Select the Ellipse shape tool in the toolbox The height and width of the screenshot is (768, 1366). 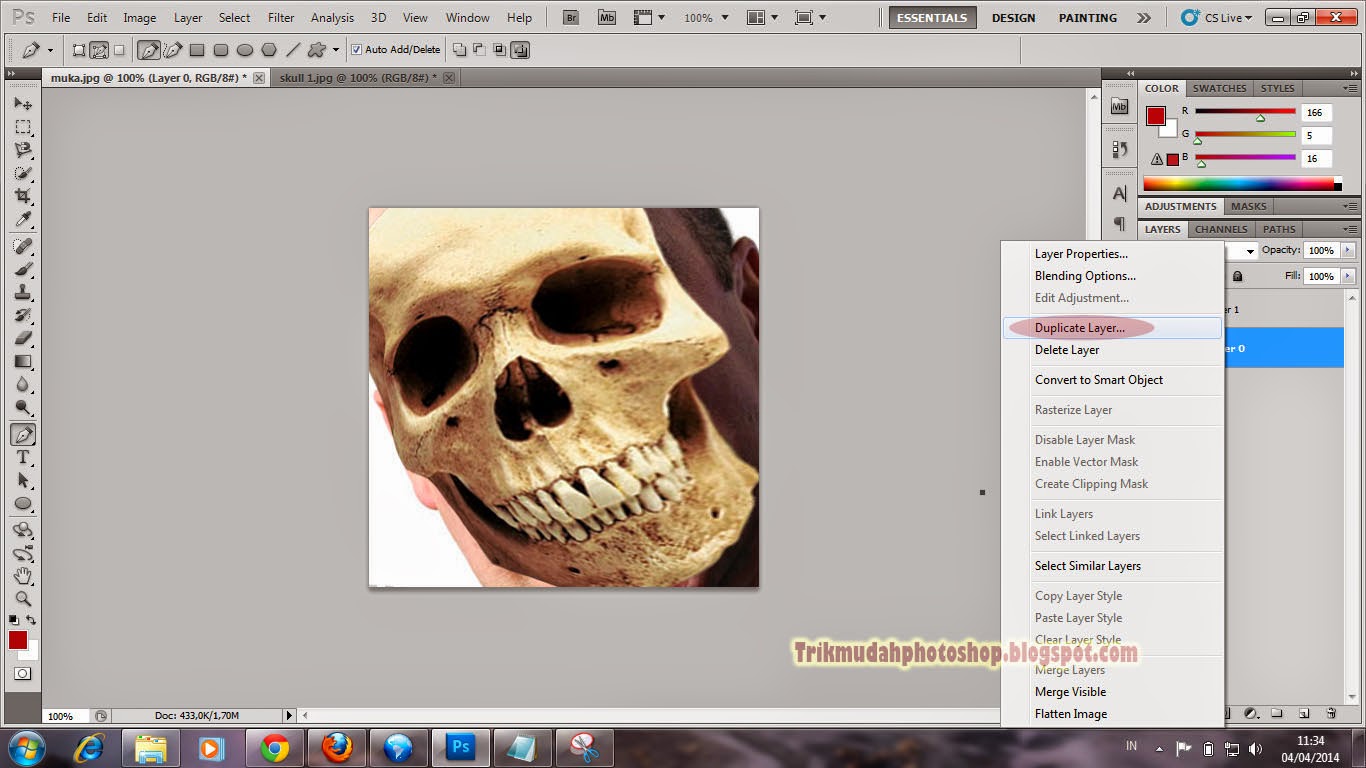(23, 503)
